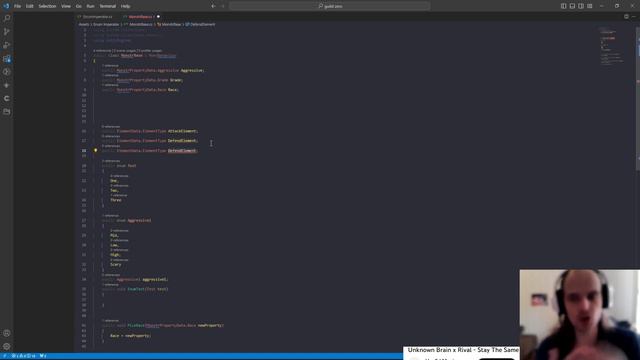Click enum member High
This screenshot has height=360, width=640.
click(x=115, y=255)
